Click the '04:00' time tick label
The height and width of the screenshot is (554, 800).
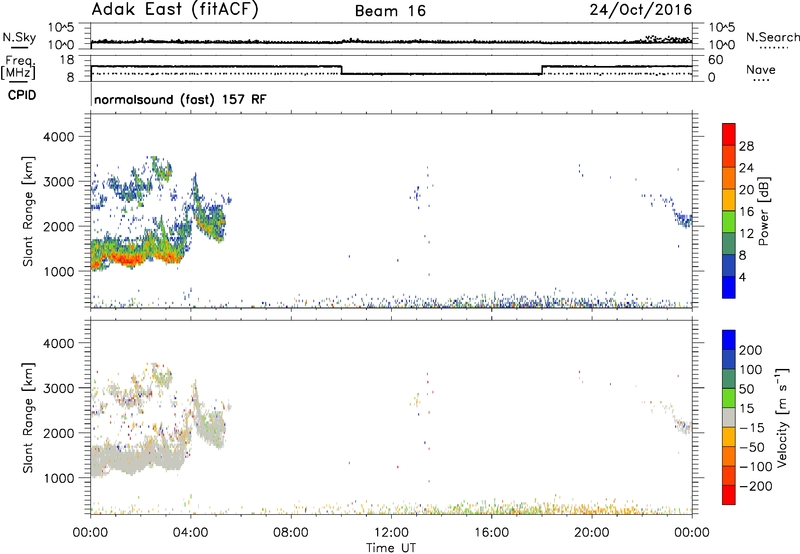tap(190, 533)
